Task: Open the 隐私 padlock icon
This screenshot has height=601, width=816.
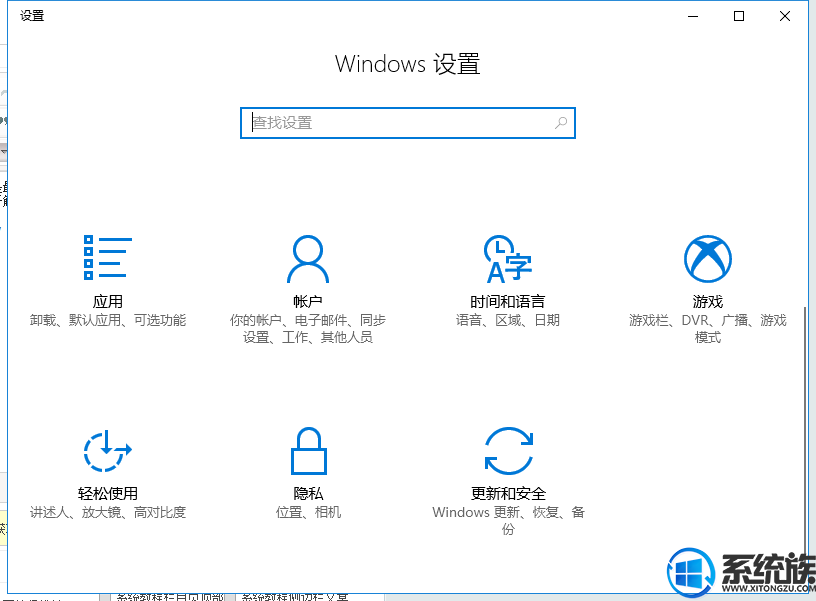Action: tap(308, 451)
